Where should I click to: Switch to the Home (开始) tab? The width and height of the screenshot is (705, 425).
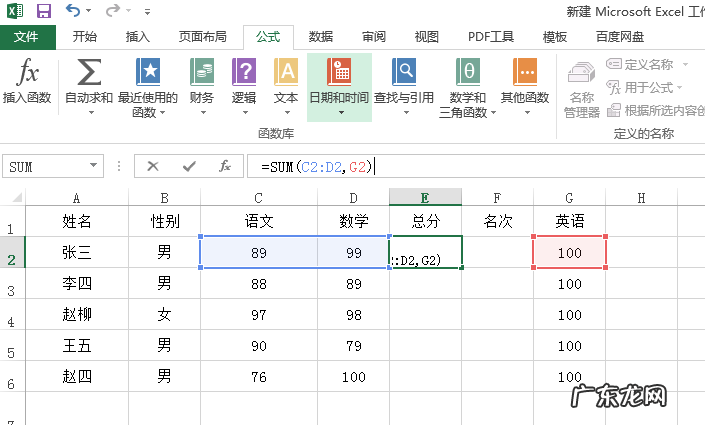[85, 37]
